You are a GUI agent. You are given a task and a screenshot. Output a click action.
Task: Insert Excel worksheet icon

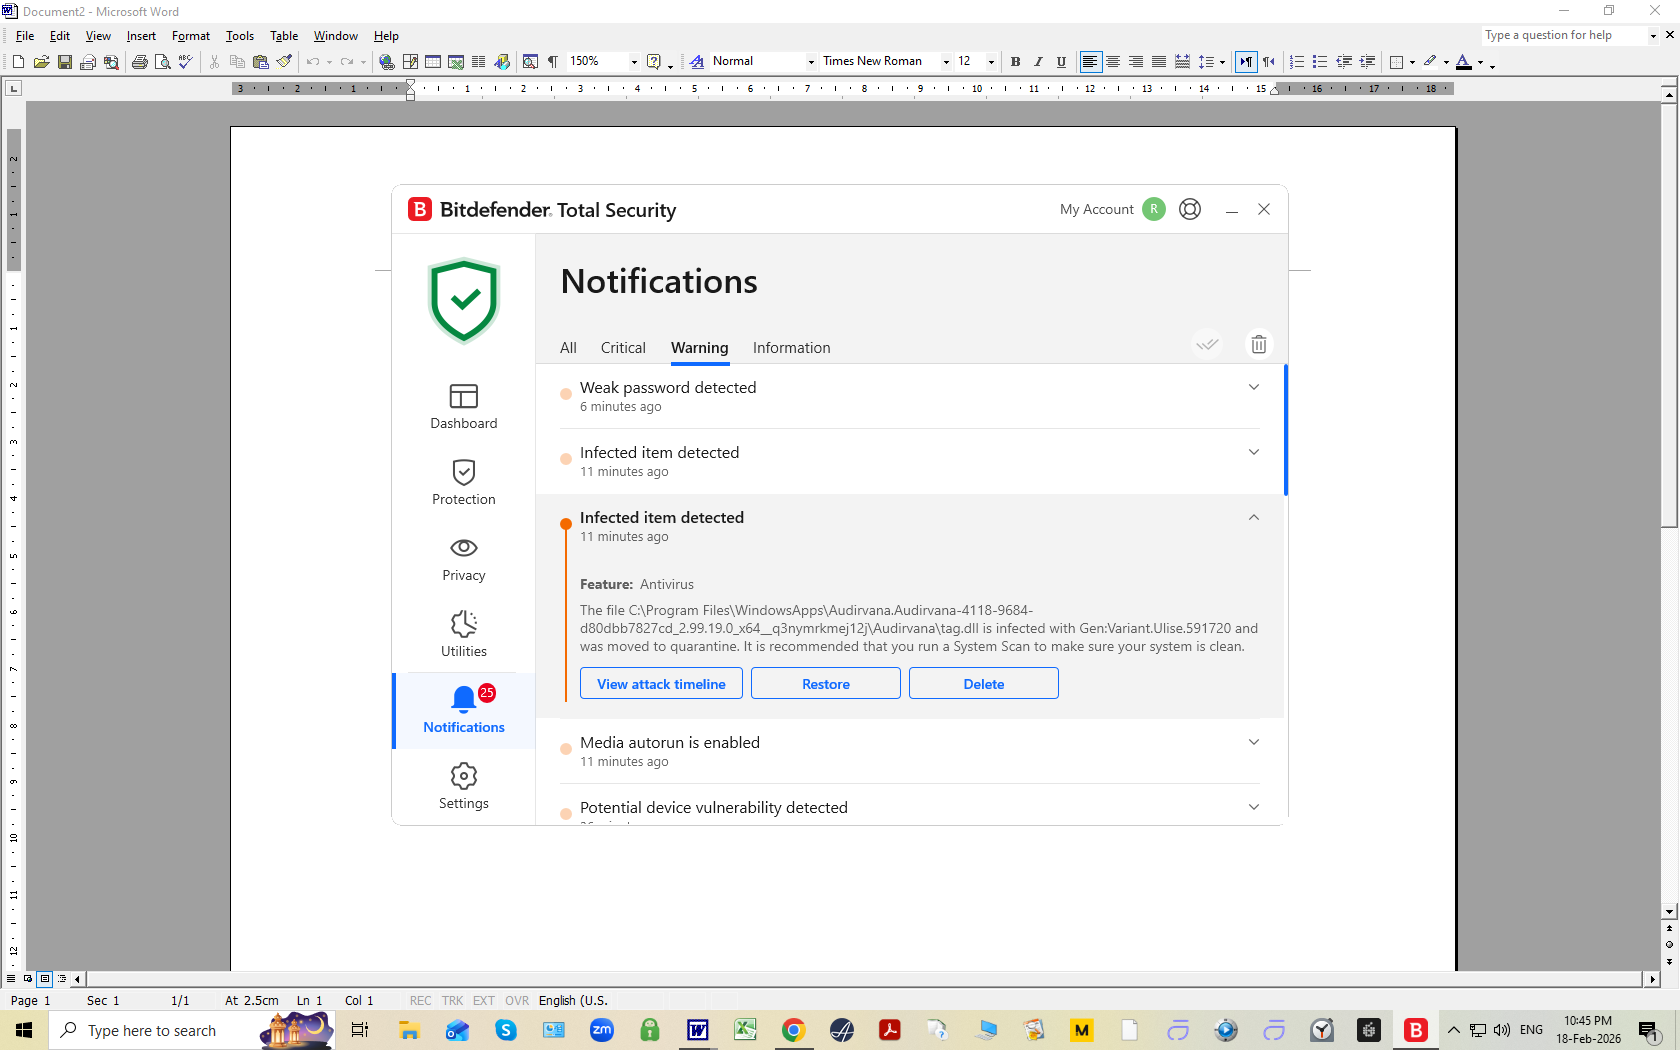(456, 62)
